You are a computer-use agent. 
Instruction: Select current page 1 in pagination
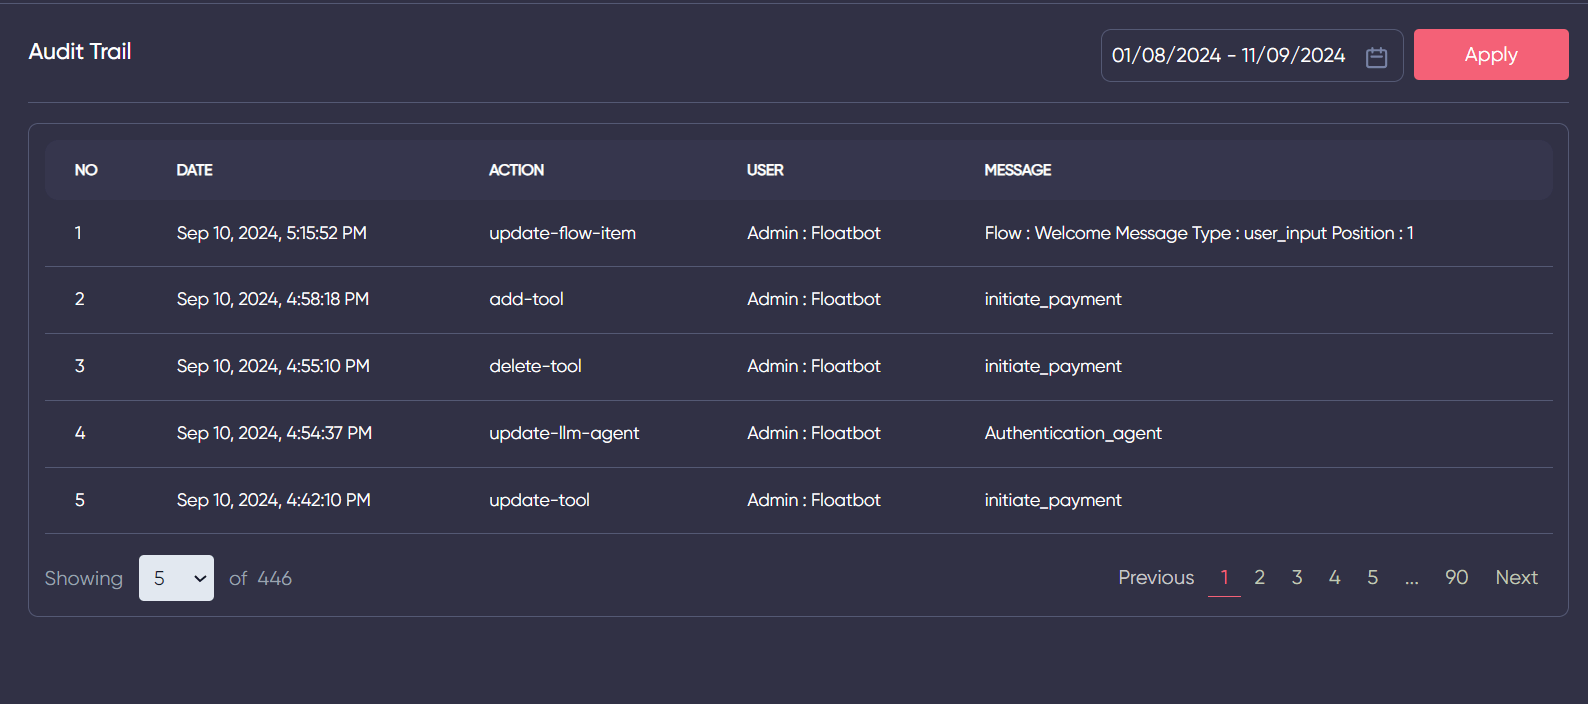(x=1224, y=578)
